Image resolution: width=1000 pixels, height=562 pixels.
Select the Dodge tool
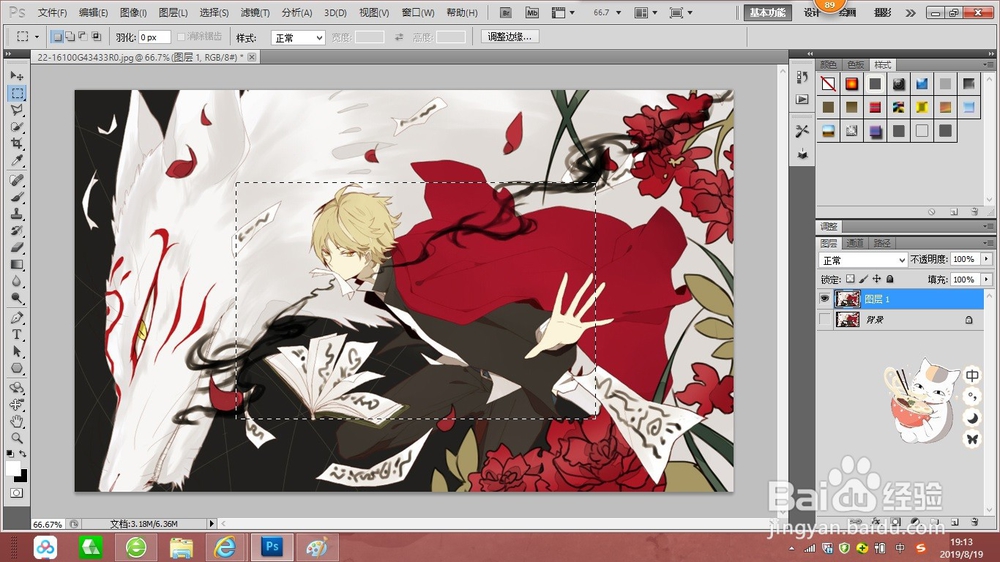click(17, 297)
